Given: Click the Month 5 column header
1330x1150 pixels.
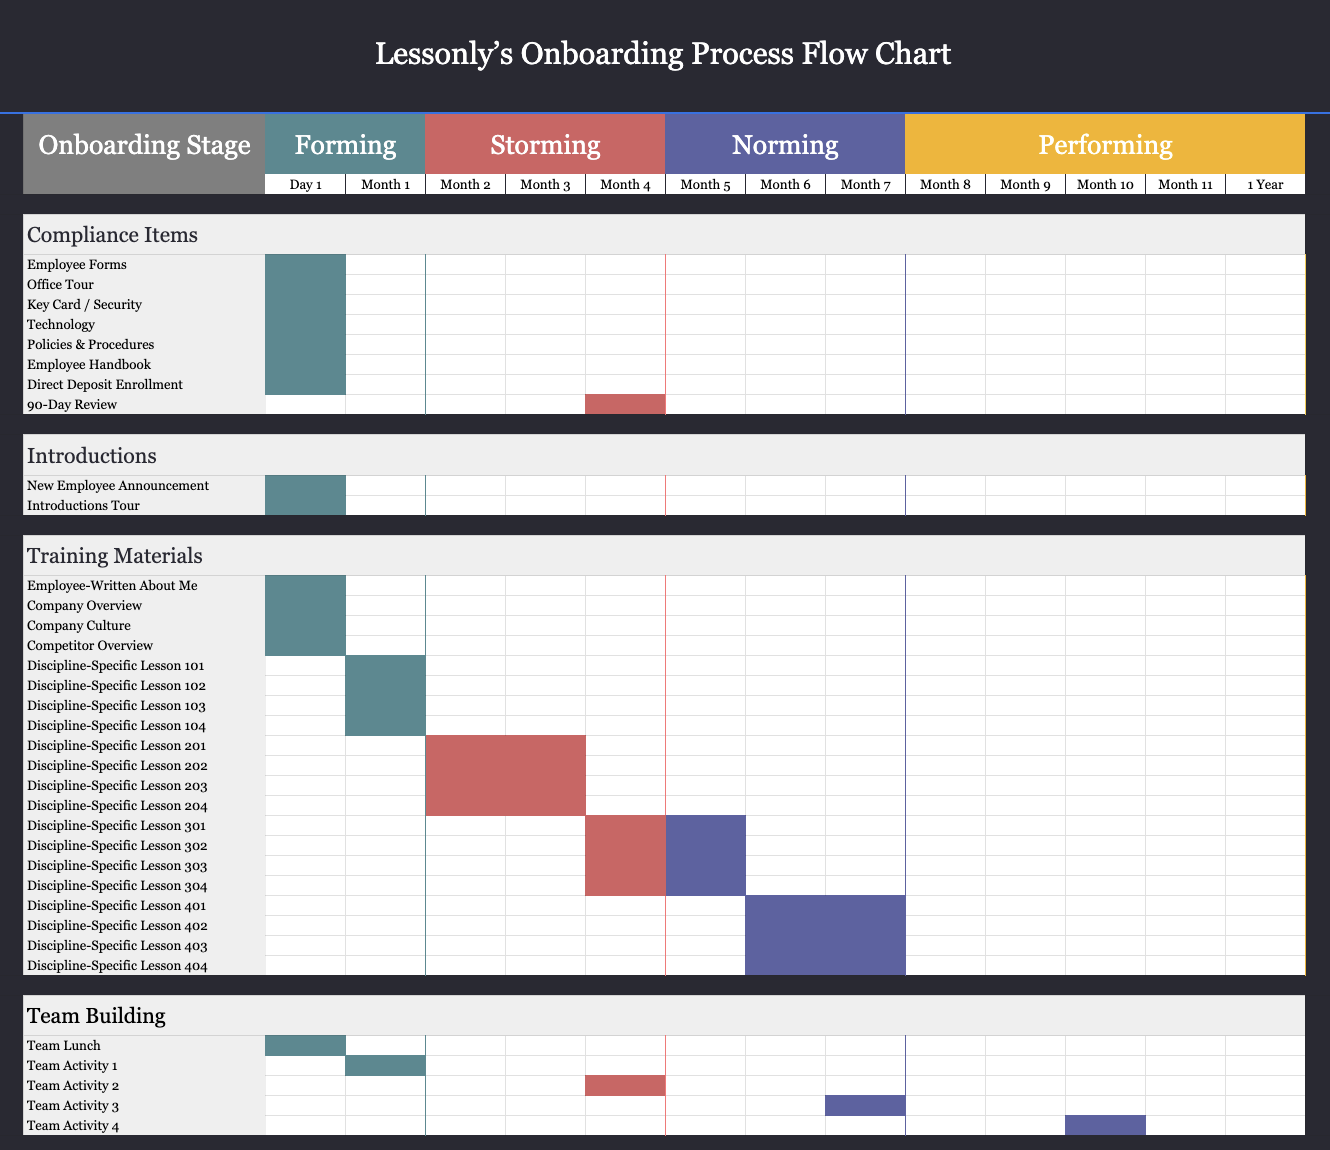Looking at the screenshot, I should click(x=706, y=184).
